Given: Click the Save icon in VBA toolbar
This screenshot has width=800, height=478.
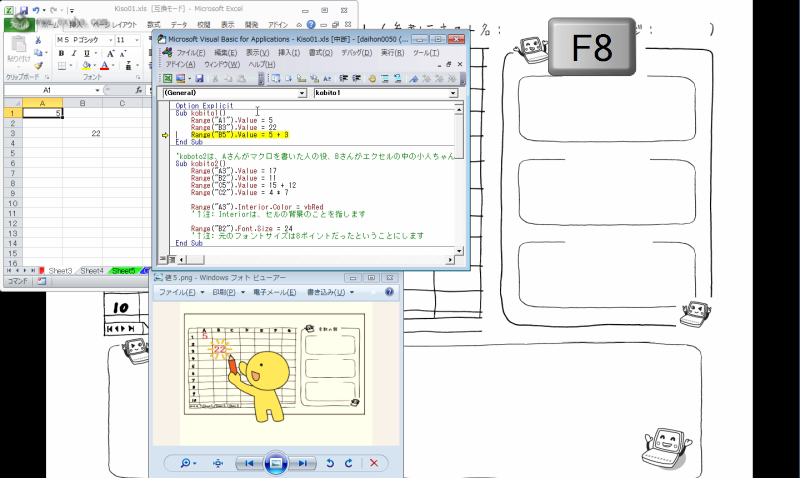Looking at the screenshot, I should click(x=199, y=77).
